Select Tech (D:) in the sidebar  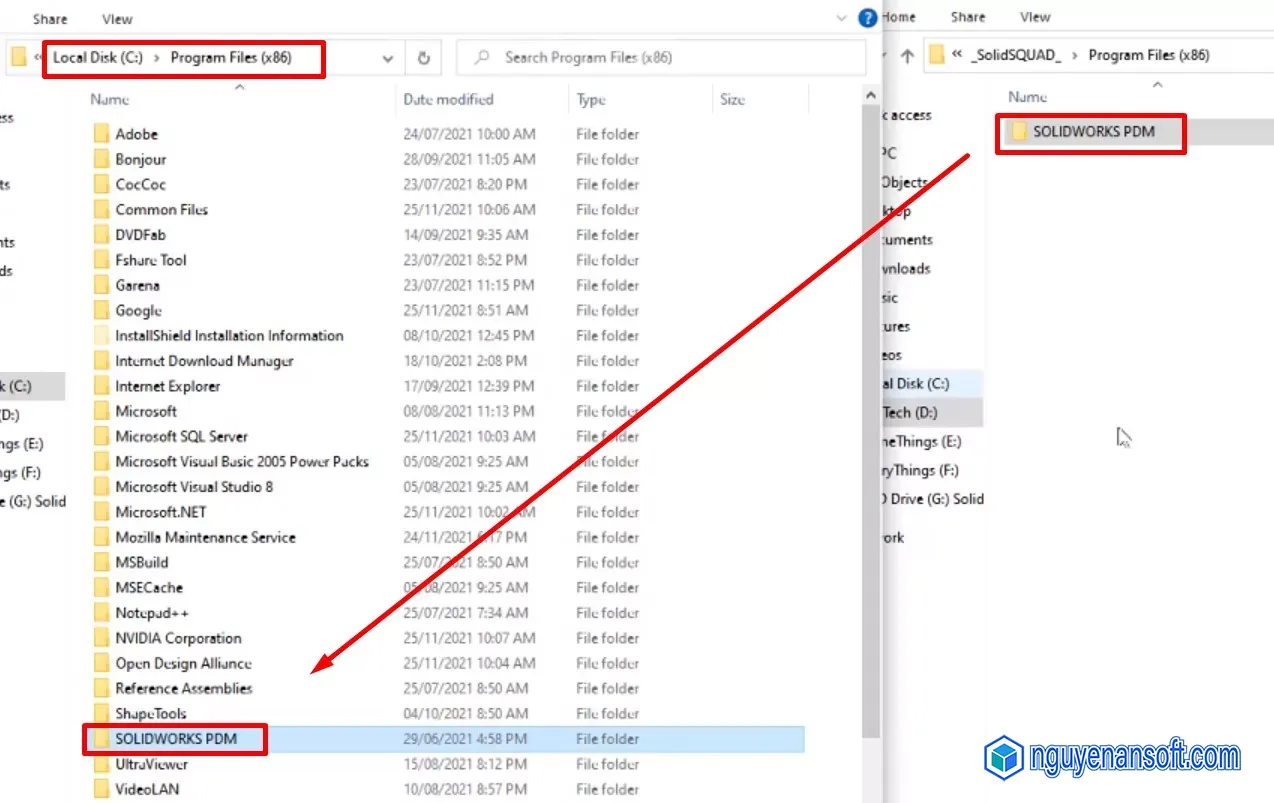pos(912,412)
